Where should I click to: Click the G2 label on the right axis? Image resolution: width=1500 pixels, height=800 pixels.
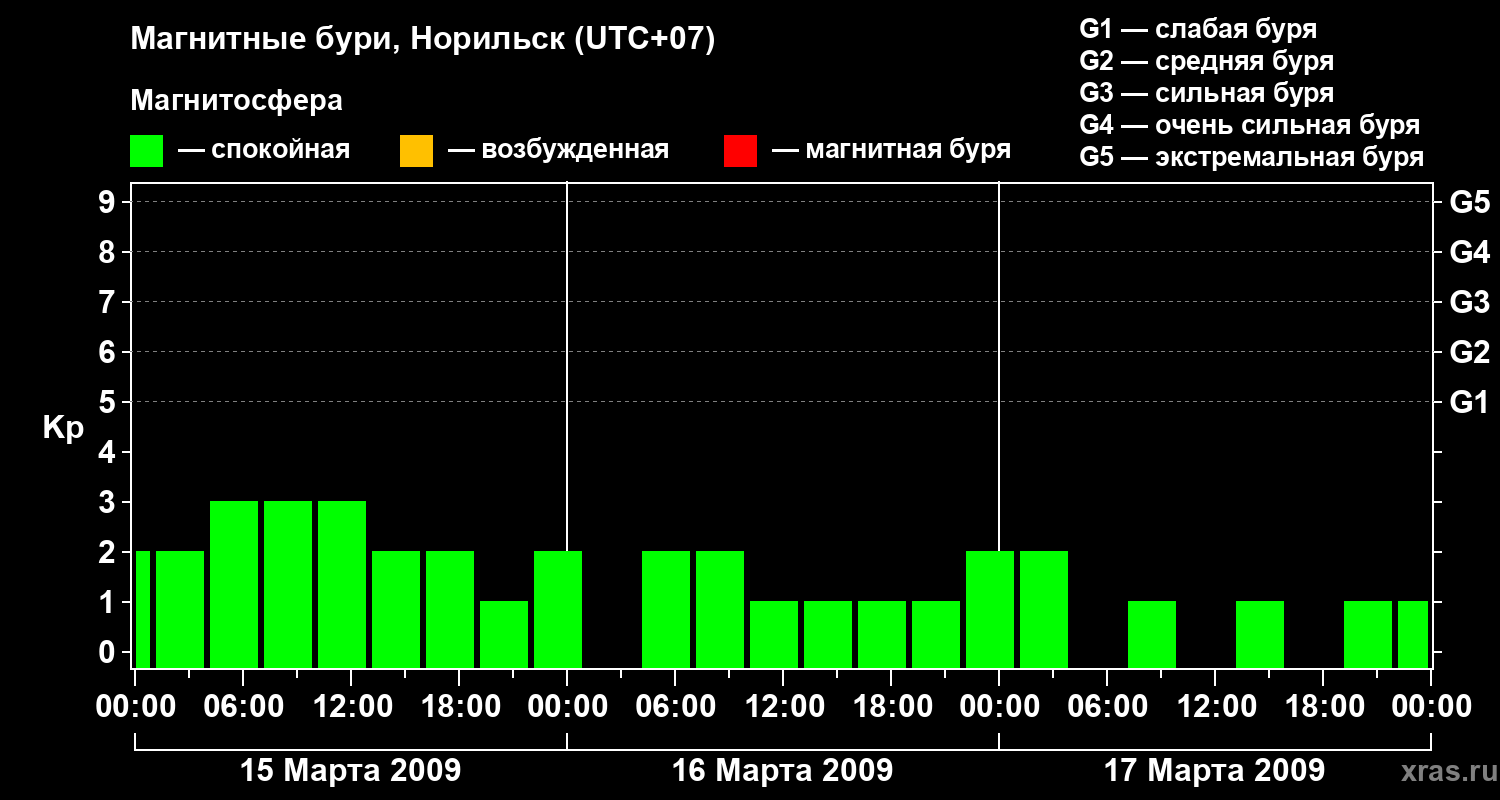click(1469, 352)
